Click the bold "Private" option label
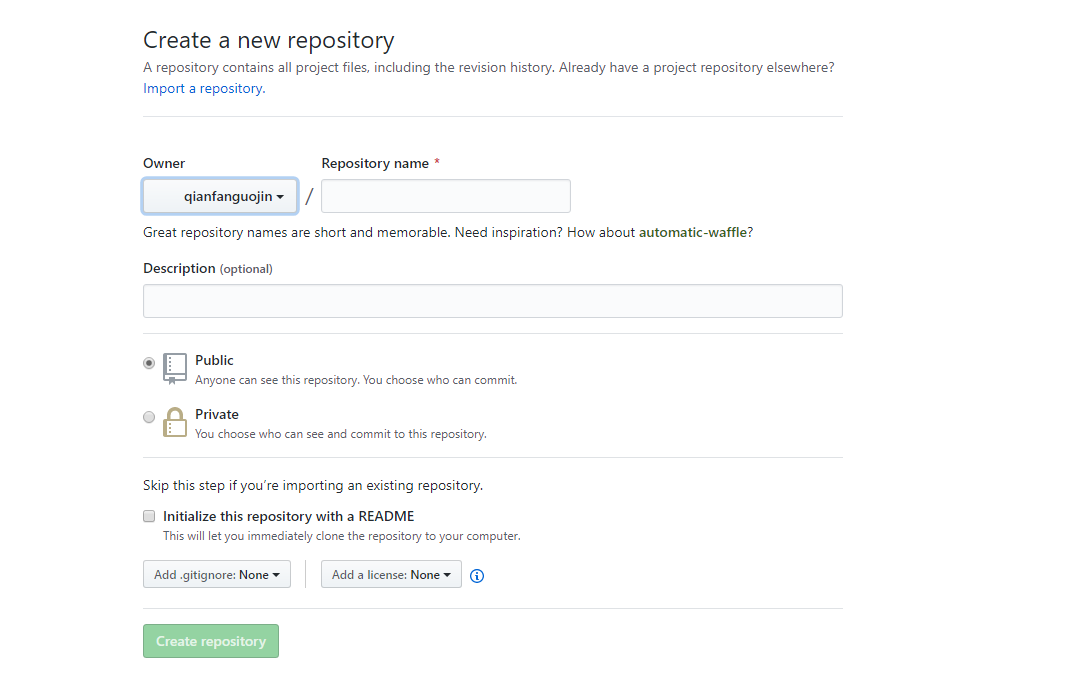This screenshot has height=690, width=1087. tap(217, 414)
